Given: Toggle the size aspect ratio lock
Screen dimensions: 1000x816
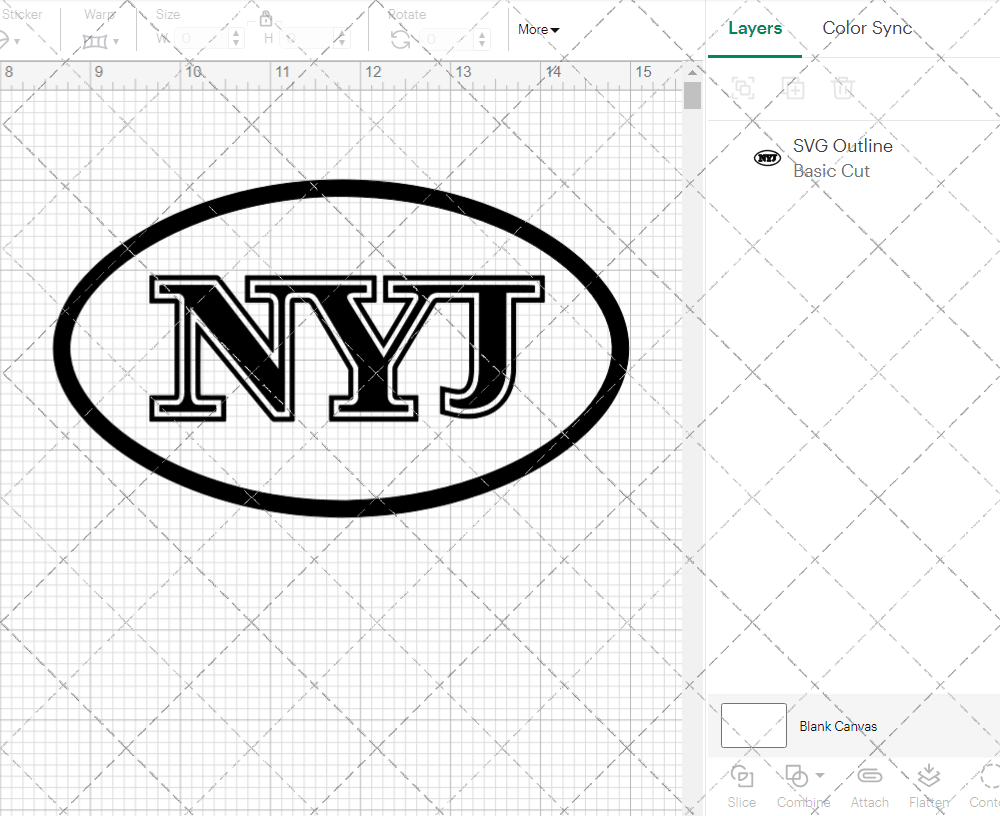Looking at the screenshot, I should (x=266, y=18).
